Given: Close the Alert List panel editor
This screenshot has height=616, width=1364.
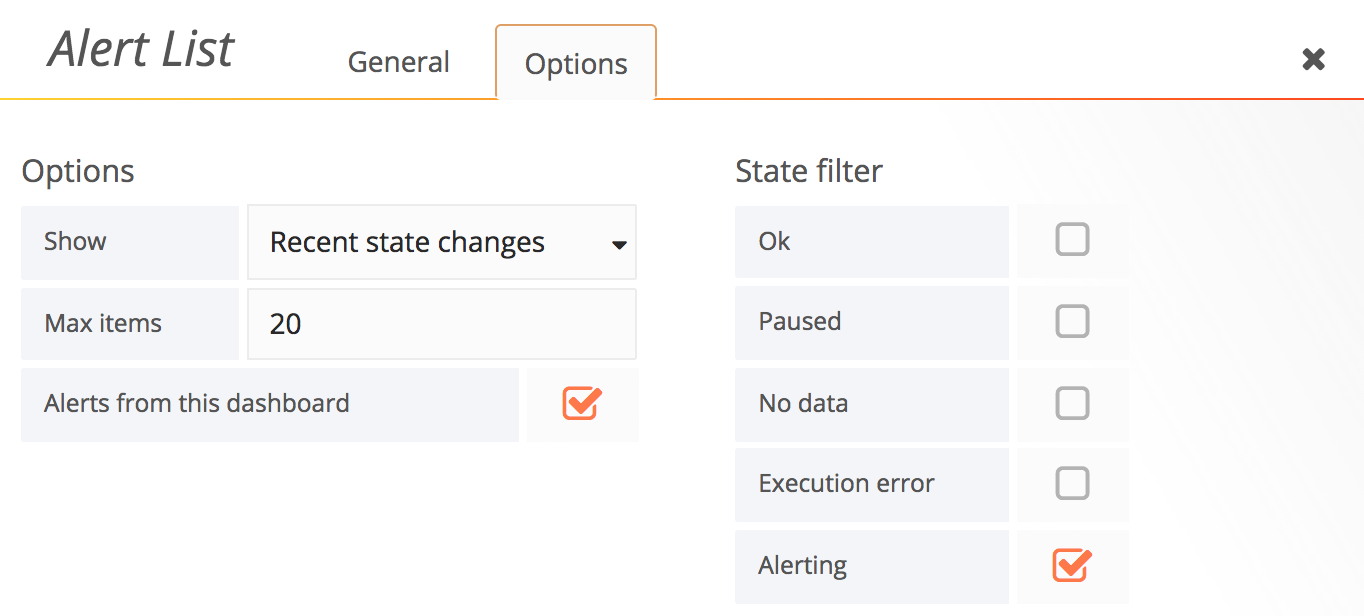Looking at the screenshot, I should point(1312,59).
